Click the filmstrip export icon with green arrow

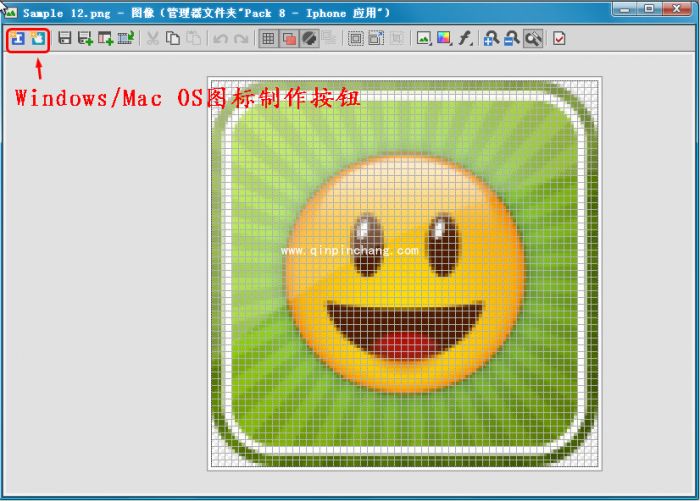click(126, 38)
